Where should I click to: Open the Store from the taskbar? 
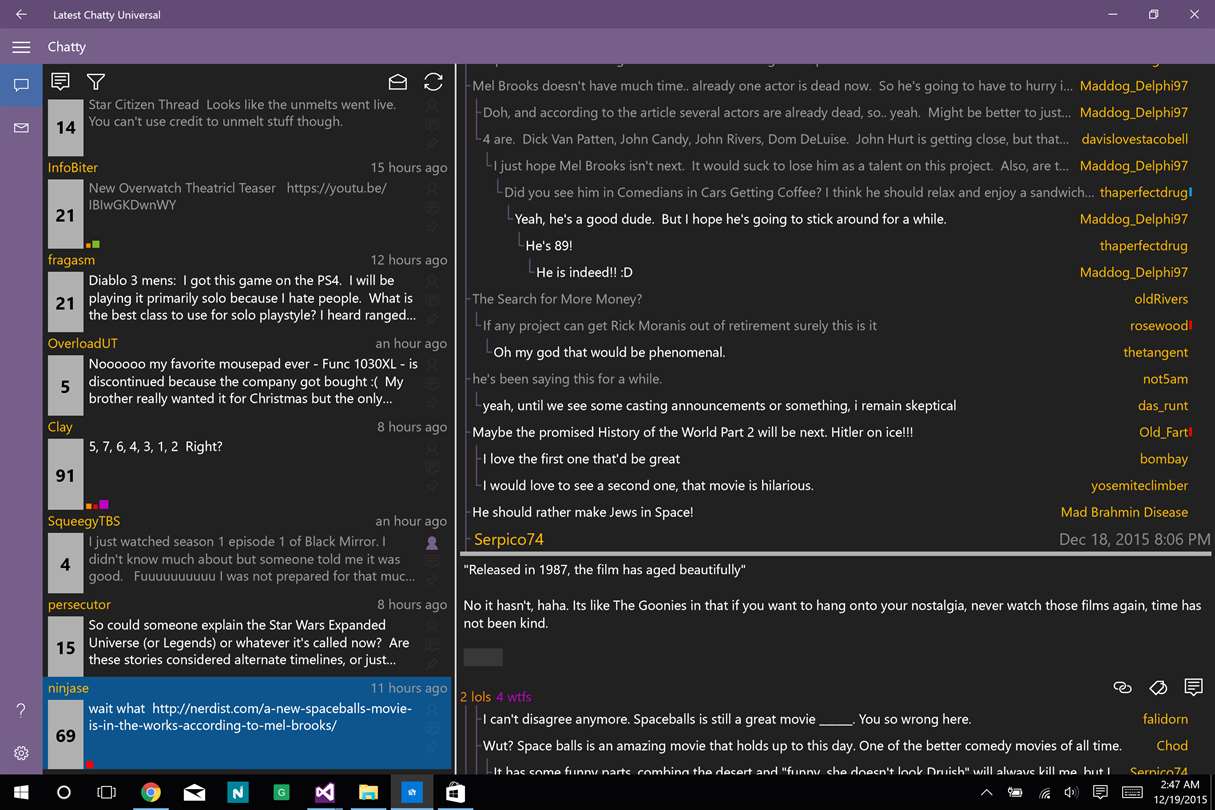click(455, 792)
